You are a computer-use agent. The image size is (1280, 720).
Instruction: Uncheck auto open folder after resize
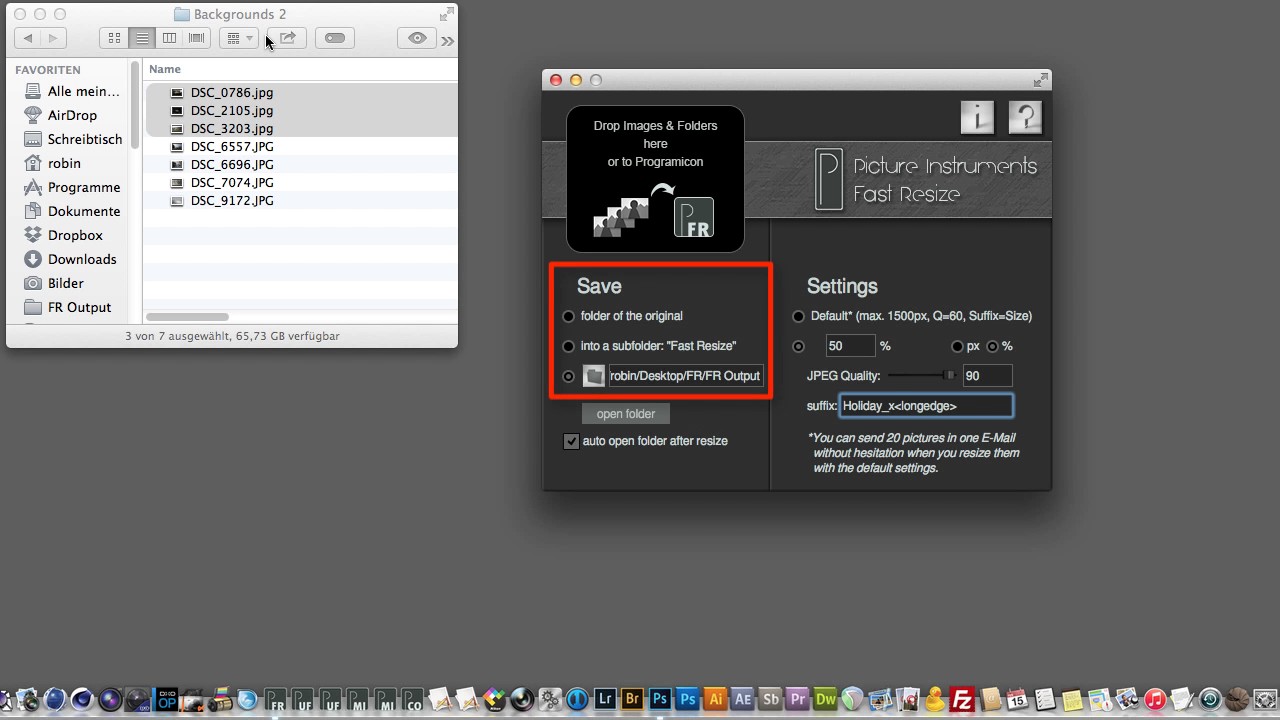pyautogui.click(x=571, y=441)
